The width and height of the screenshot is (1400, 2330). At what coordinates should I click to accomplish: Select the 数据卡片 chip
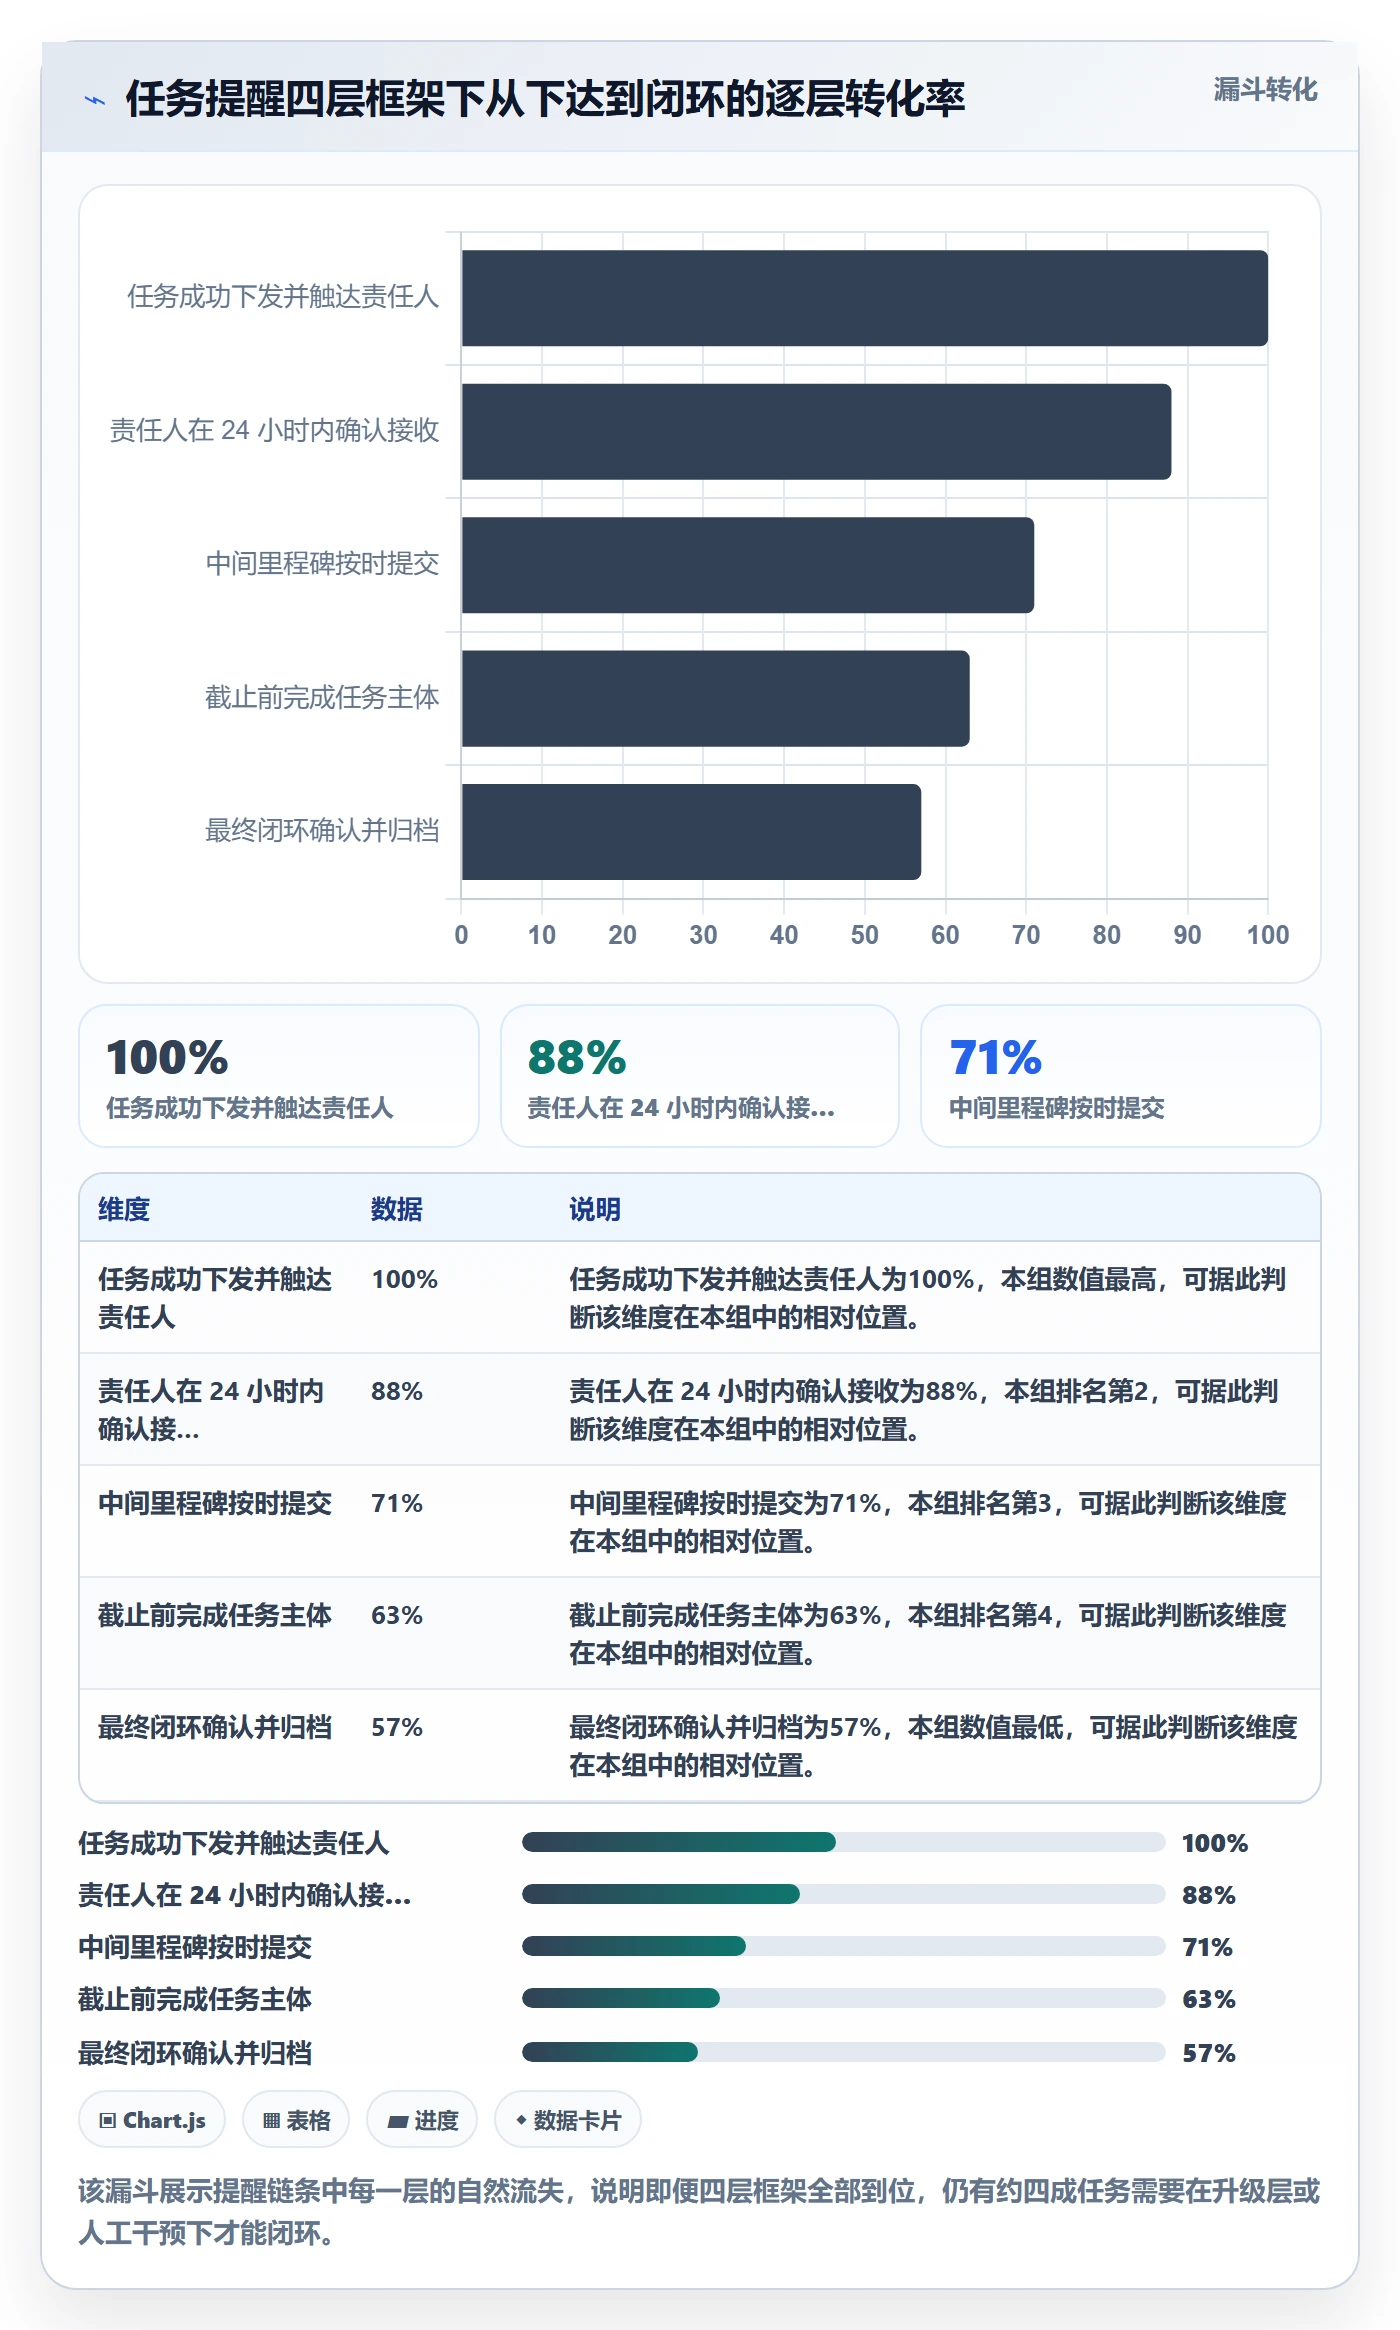pos(568,2120)
